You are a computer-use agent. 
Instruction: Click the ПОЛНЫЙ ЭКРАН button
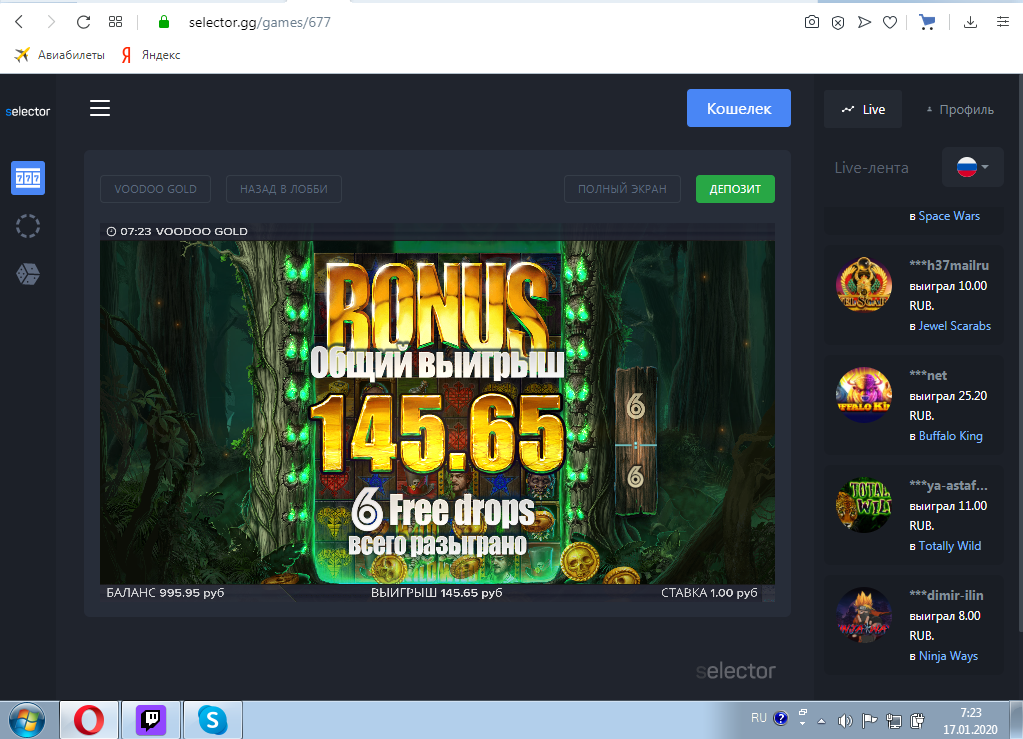pyautogui.click(x=622, y=189)
